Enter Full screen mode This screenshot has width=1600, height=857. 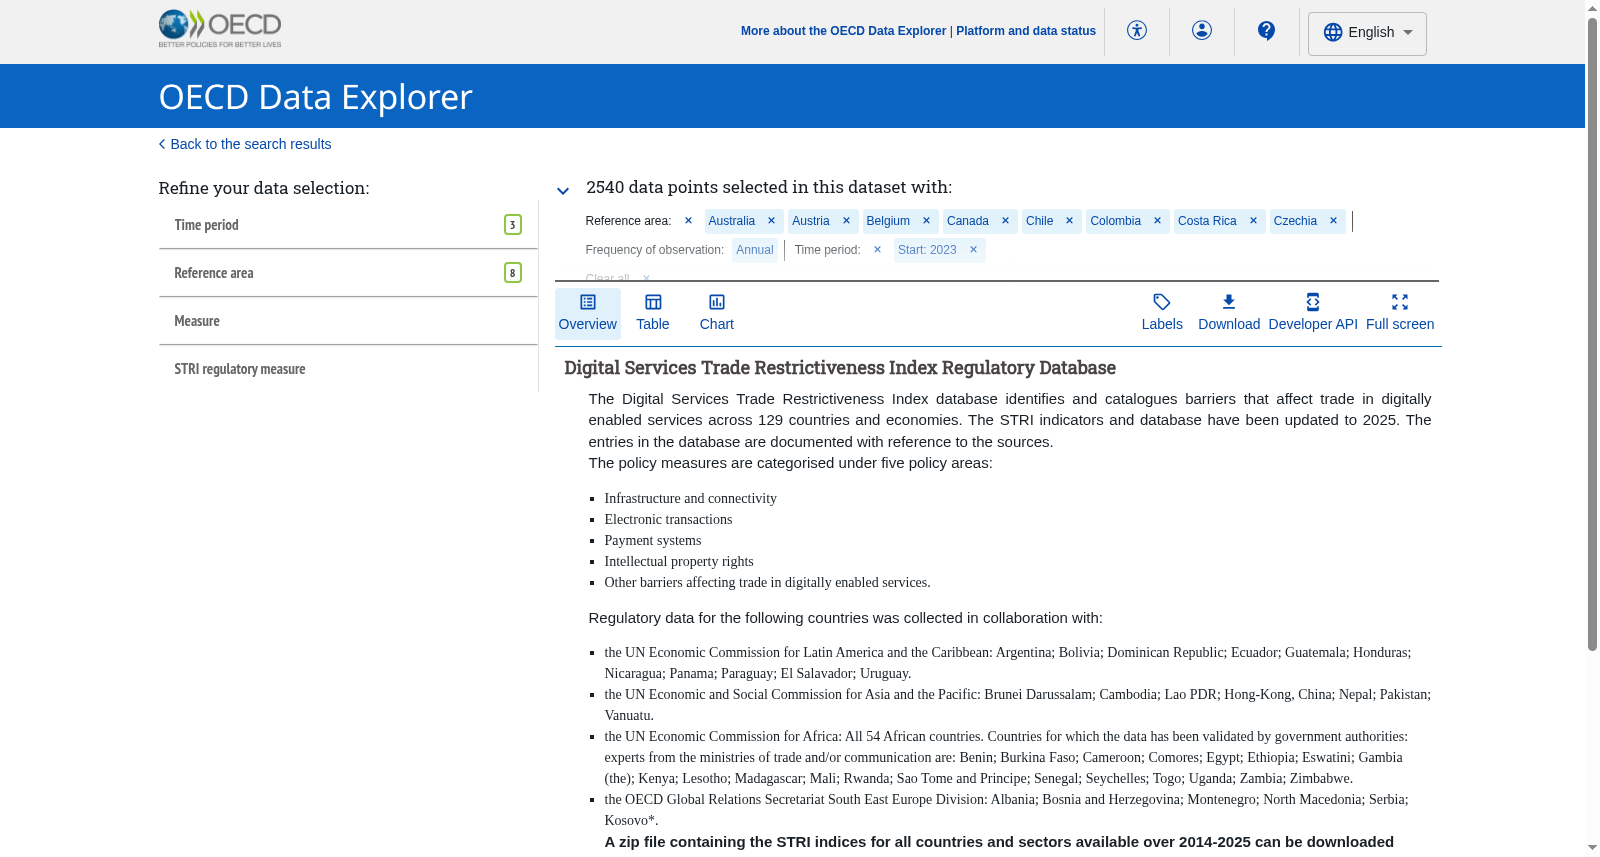pos(1400,313)
